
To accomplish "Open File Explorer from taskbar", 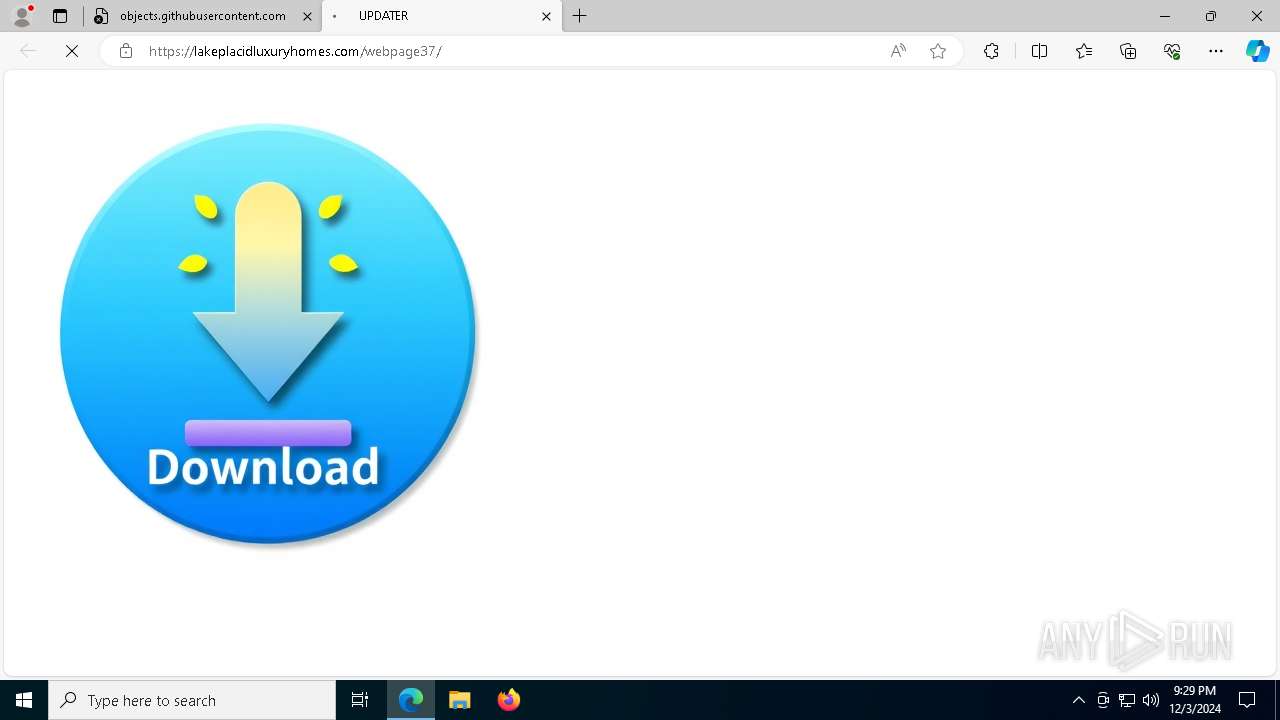I will click(x=460, y=700).
